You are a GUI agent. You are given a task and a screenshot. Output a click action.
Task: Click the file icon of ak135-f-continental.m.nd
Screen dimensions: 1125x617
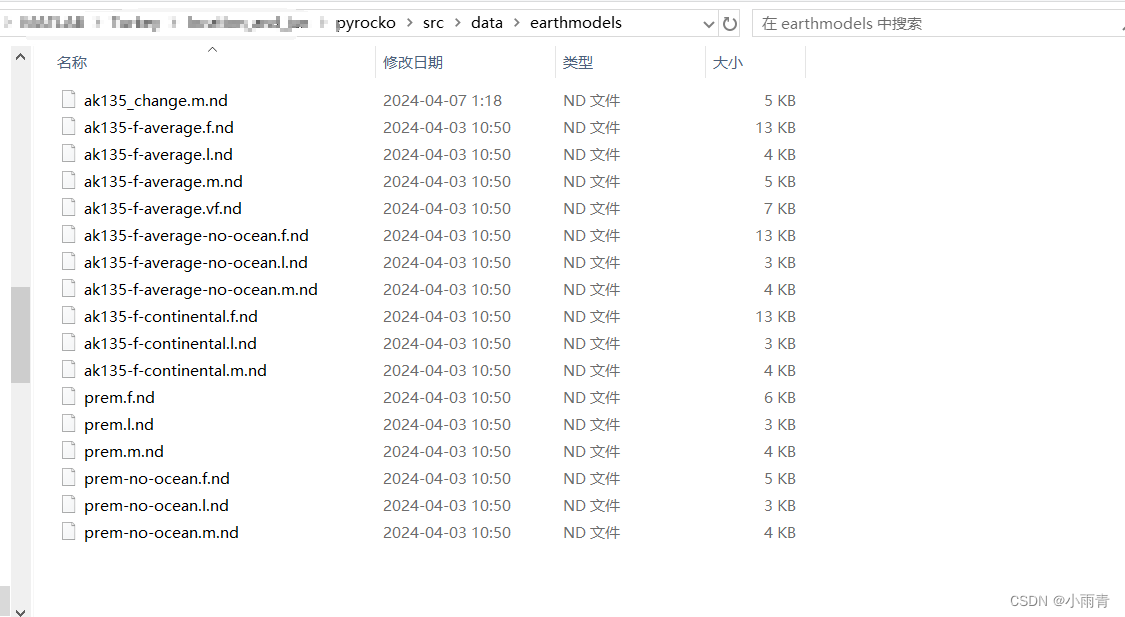tap(68, 370)
